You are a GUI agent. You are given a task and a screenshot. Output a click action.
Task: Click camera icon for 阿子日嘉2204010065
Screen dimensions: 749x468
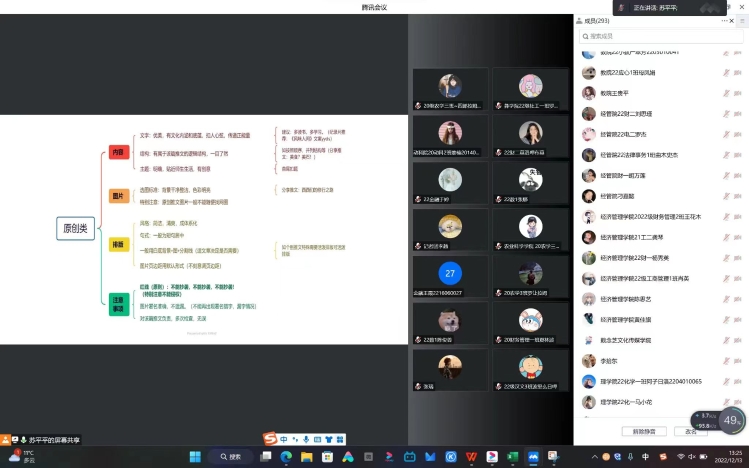click(x=738, y=382)
